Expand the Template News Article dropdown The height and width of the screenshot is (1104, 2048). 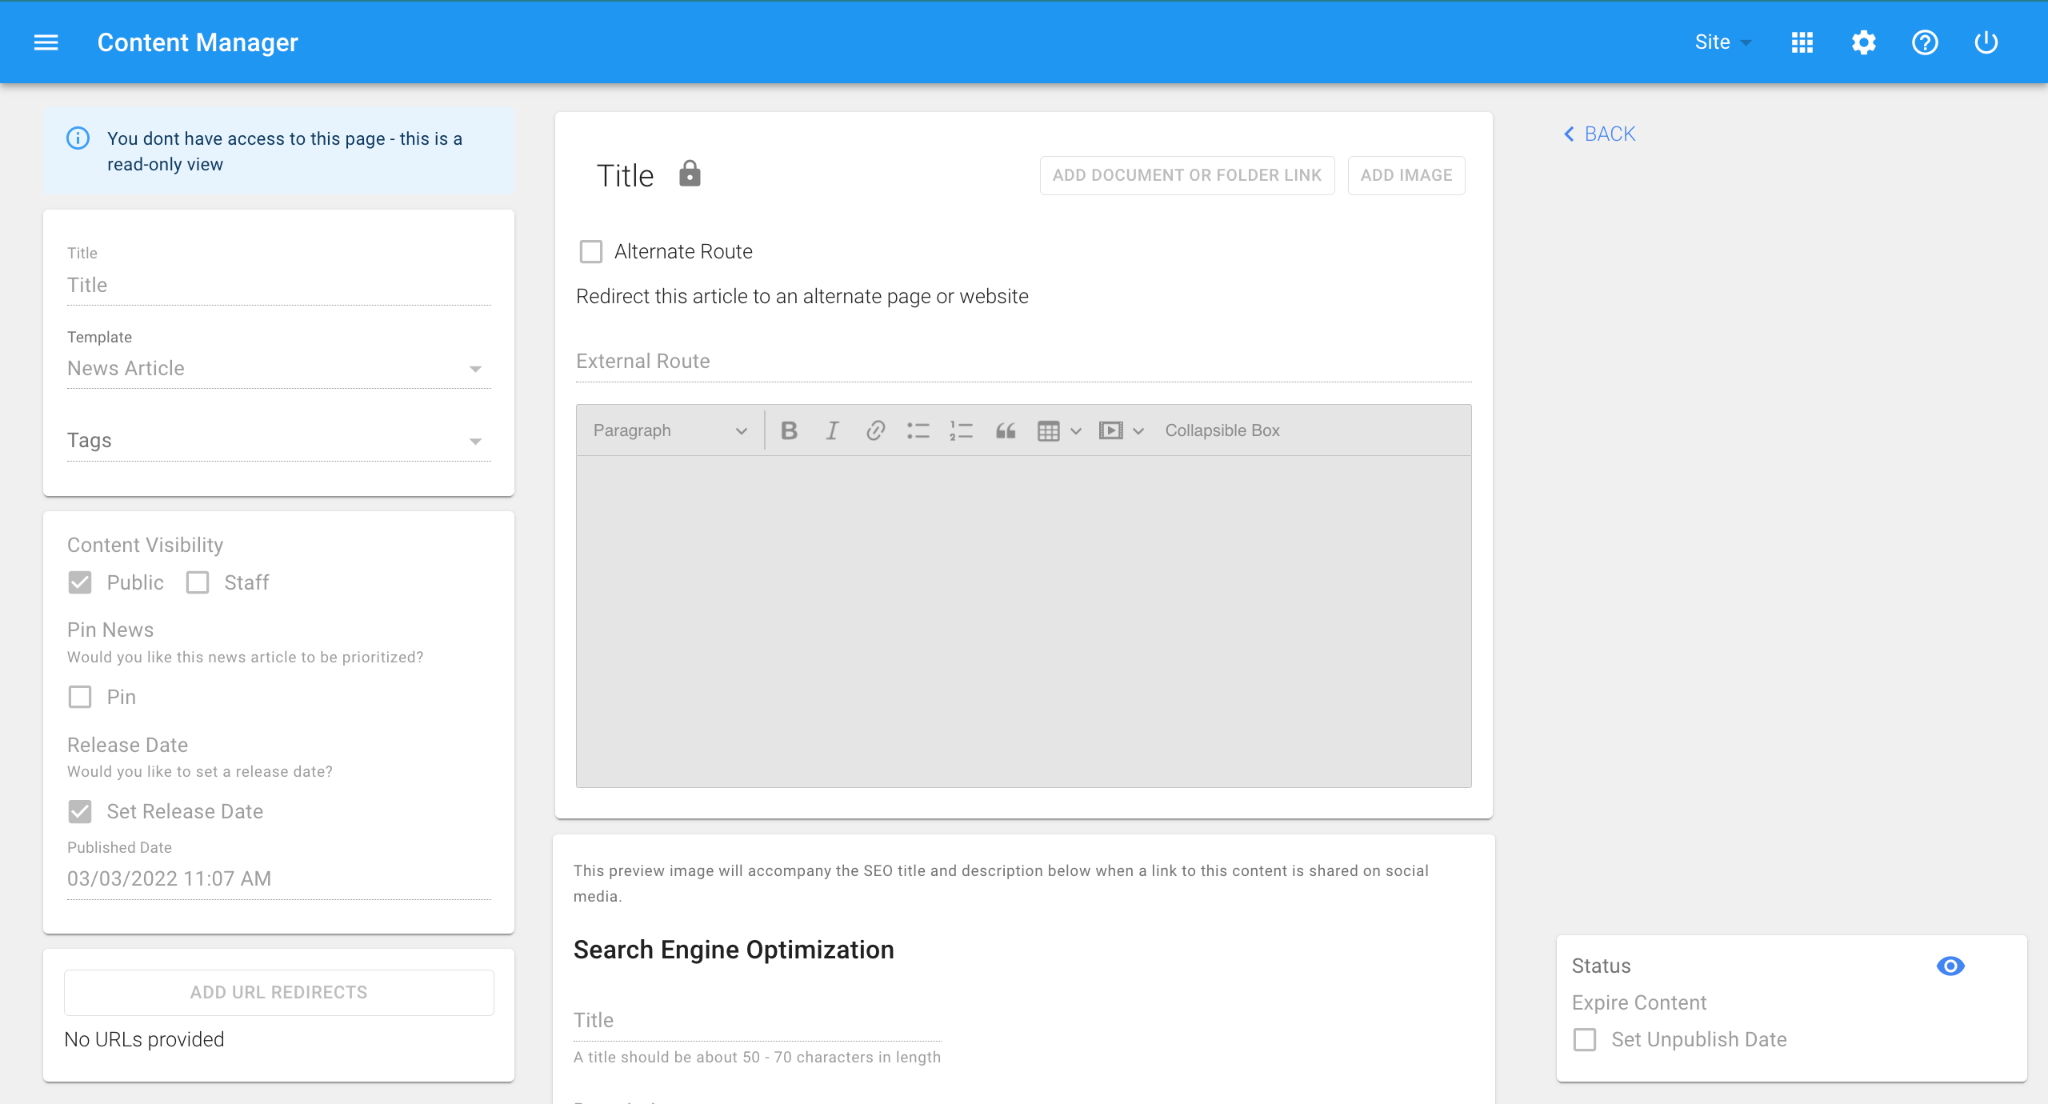[x=278, y=368]
